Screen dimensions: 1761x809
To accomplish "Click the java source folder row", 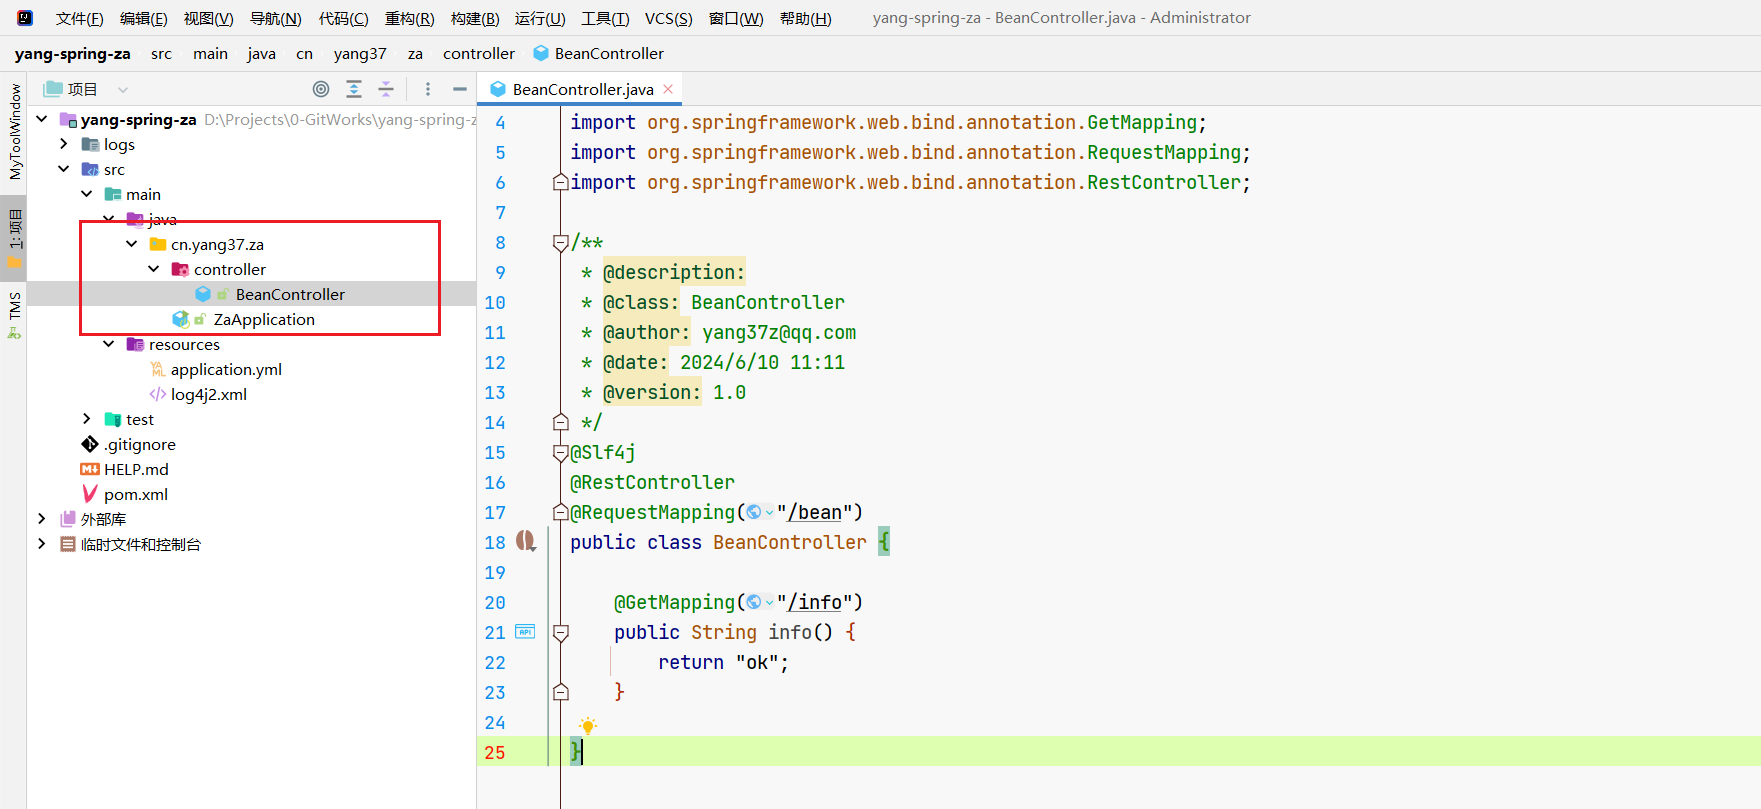I will [x=251, y=219].
